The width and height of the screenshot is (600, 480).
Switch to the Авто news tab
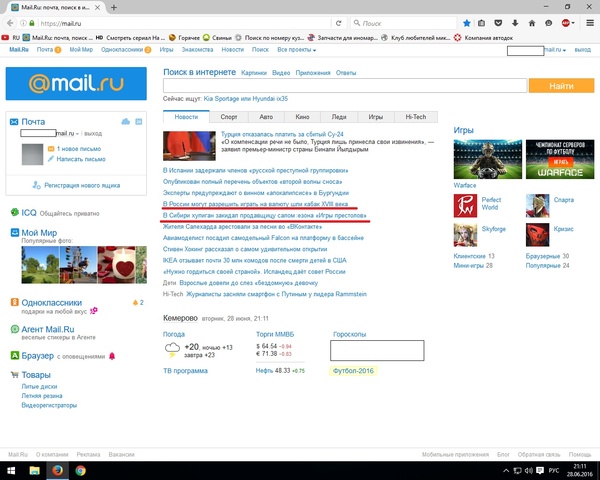266,117
